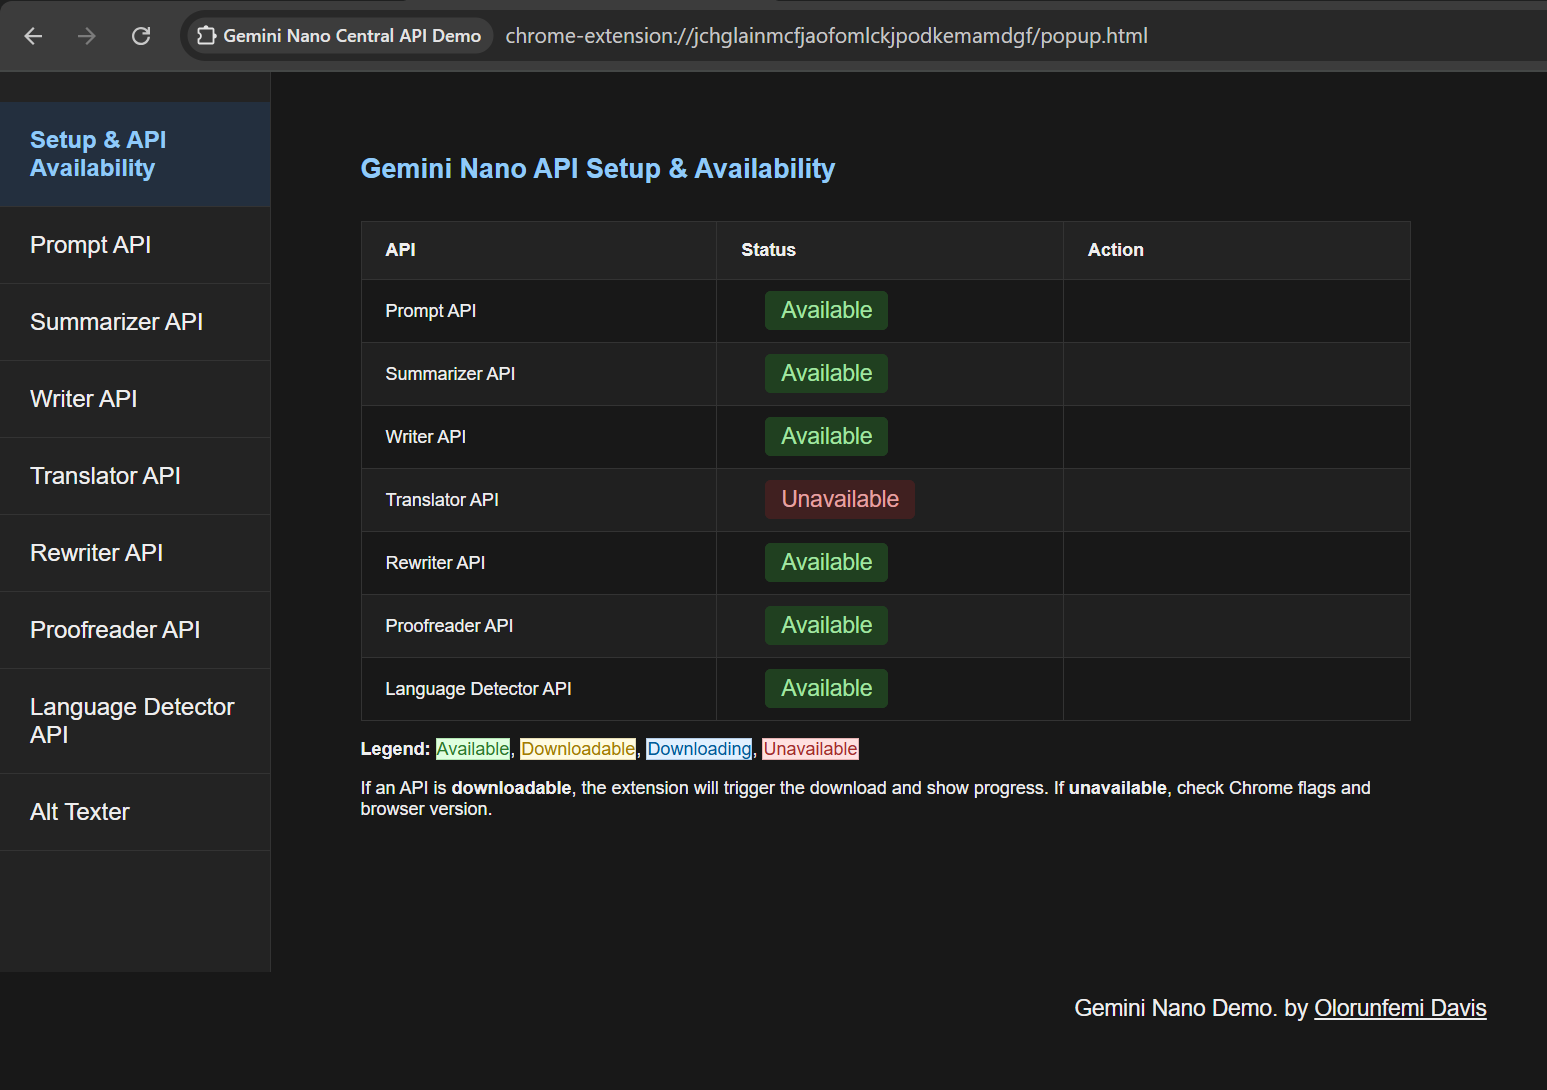Click the Downloading legend label
The height and width of the screenshot is (1090, 1547).
coord(698,748)
